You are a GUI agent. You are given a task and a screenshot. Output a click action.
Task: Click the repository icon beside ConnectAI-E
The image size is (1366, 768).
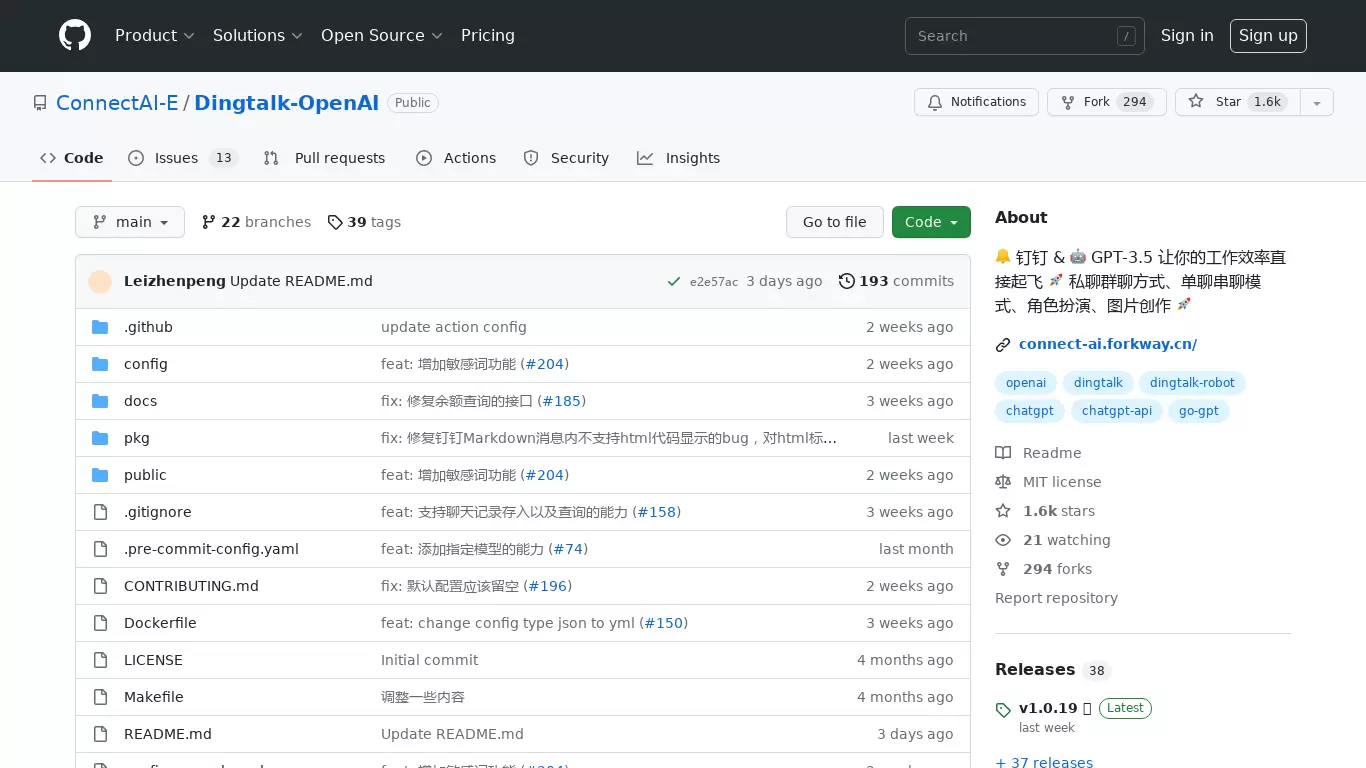pyautogui.click(x=40, y=103)
